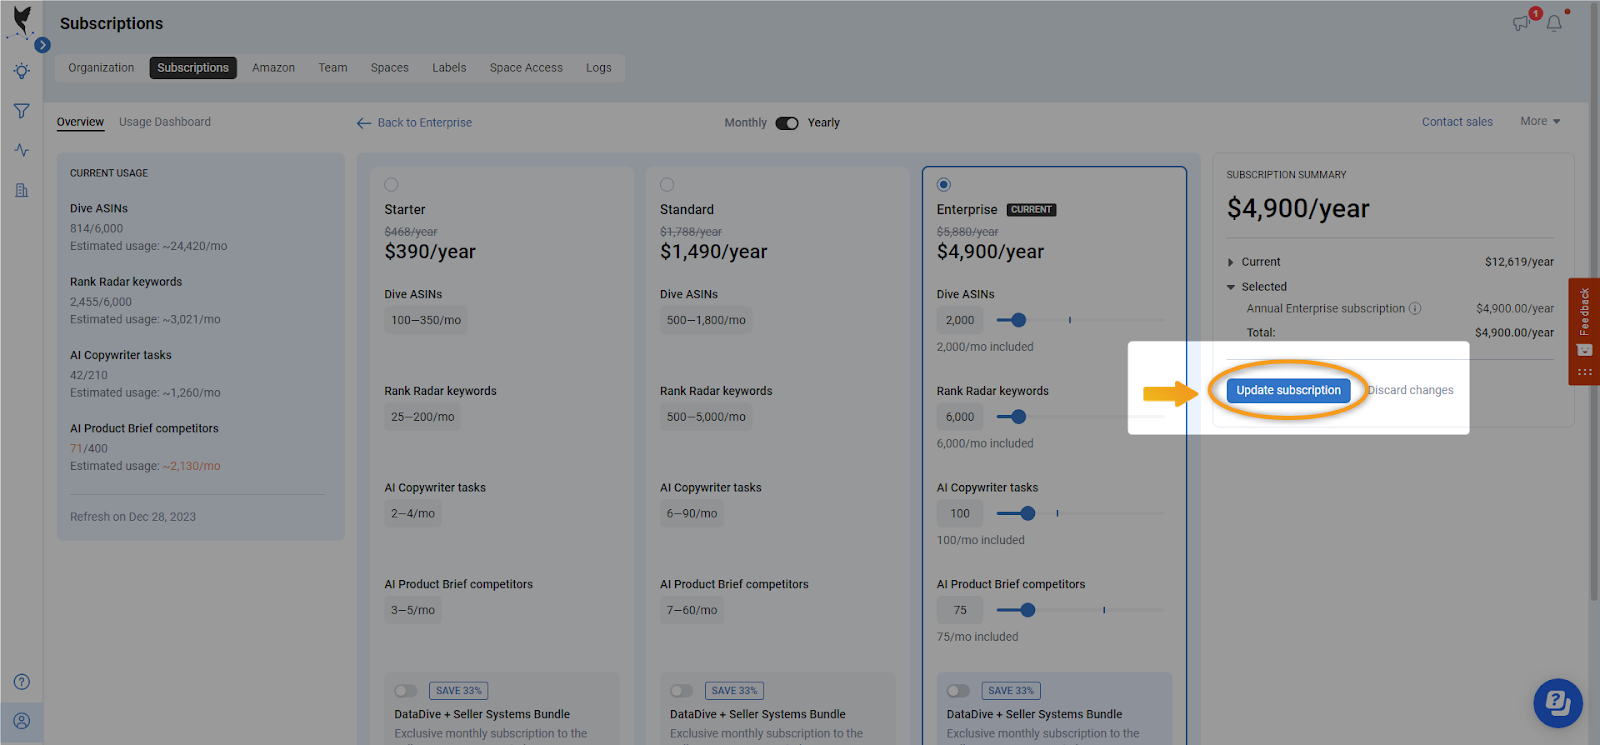Click the info icon next to Annual Enterprise subscription
The image size is (1600, 745).
(1415, 309)
